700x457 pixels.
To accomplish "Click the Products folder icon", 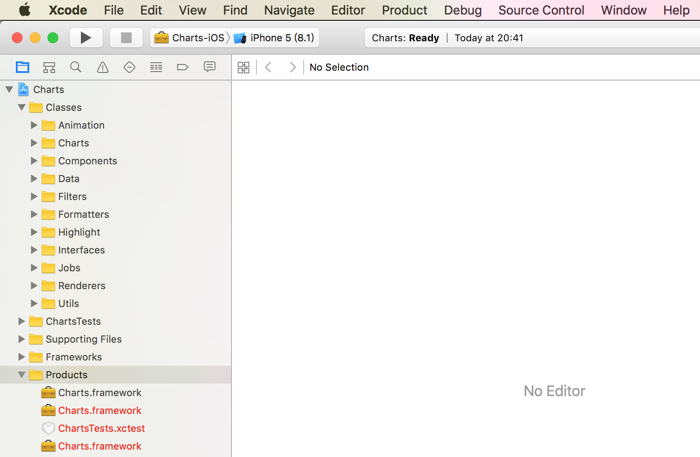I will click(x=36, y=375).
